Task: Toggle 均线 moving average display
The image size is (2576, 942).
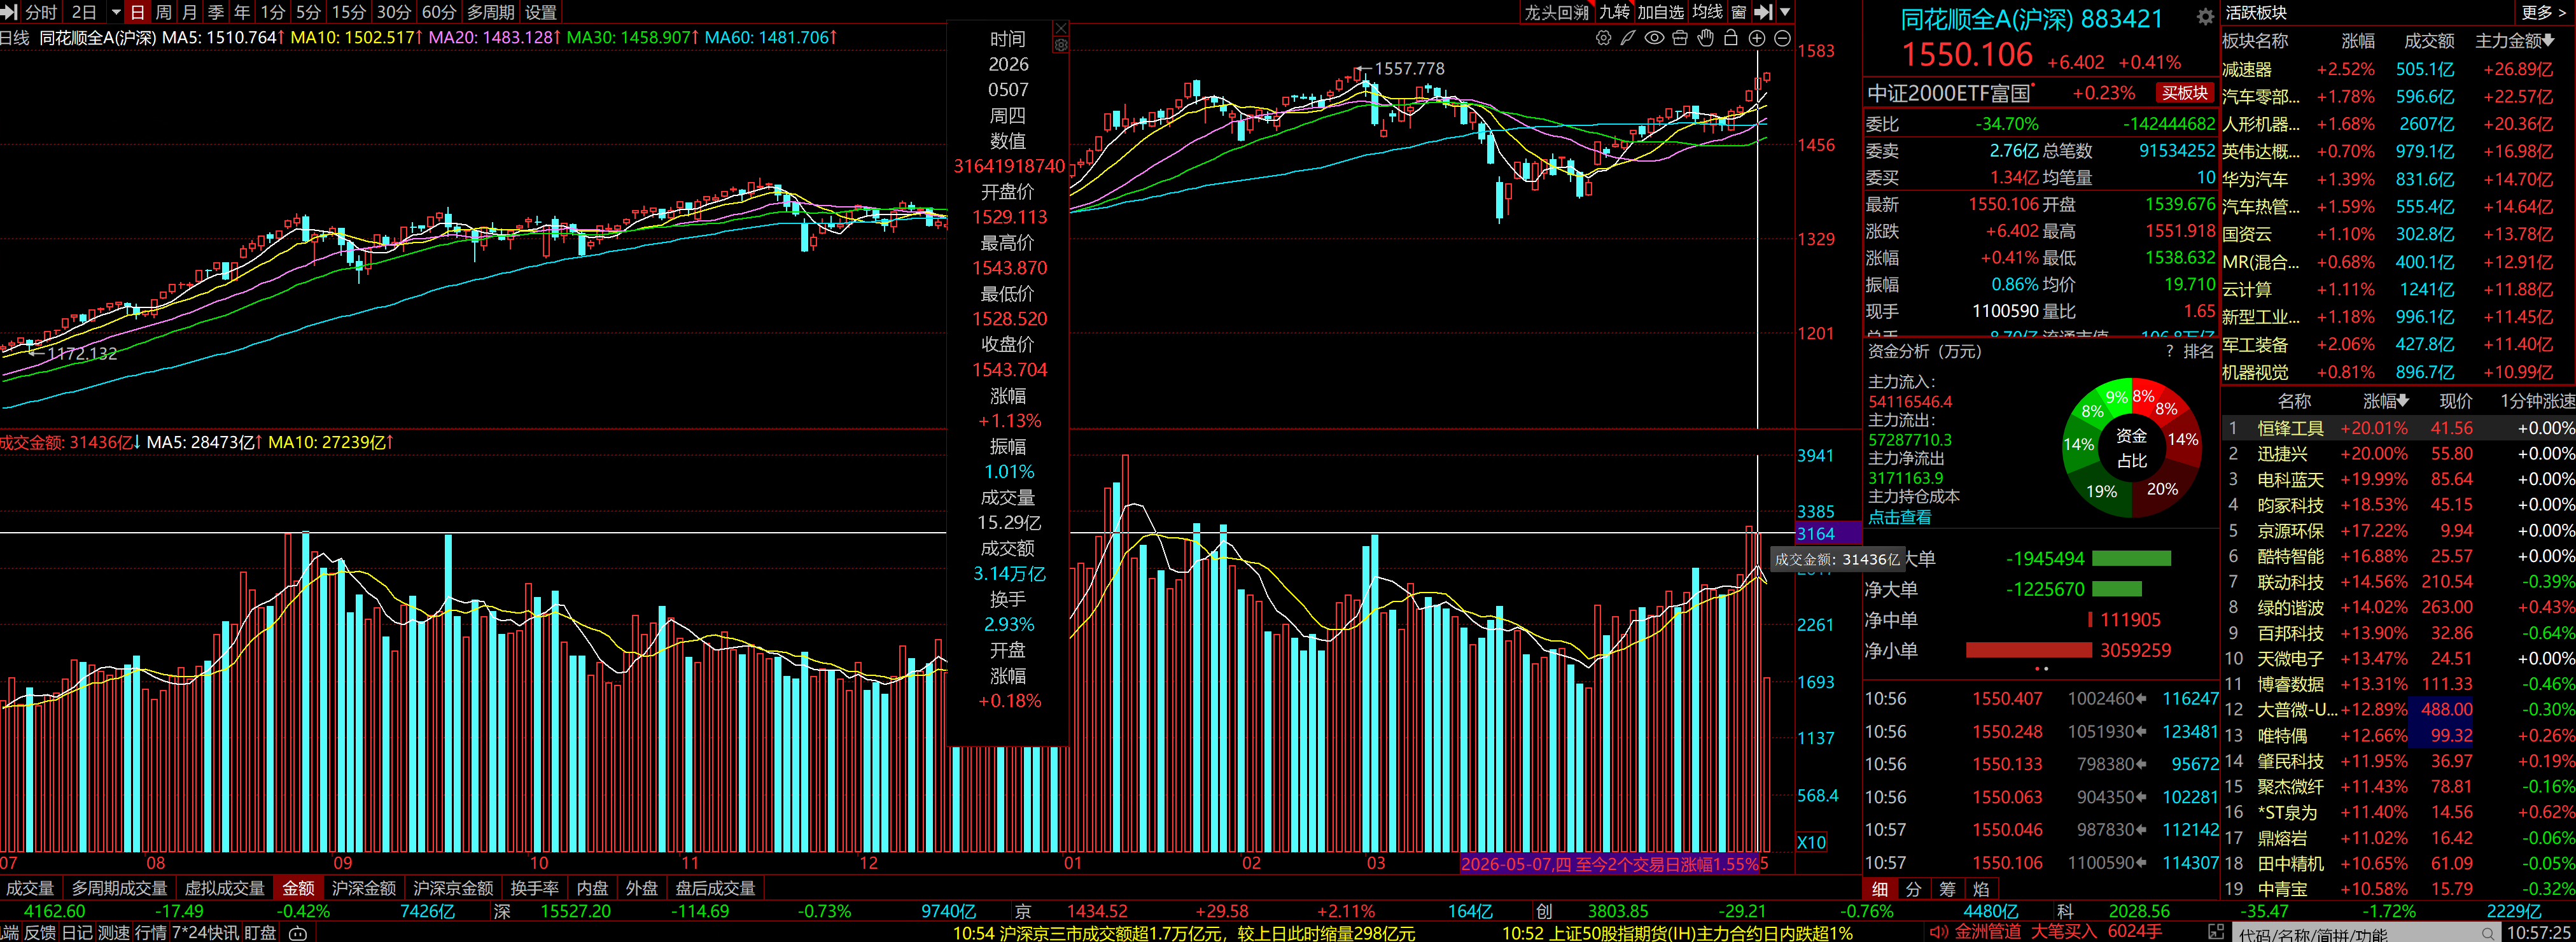Action: coord(1707,12)
